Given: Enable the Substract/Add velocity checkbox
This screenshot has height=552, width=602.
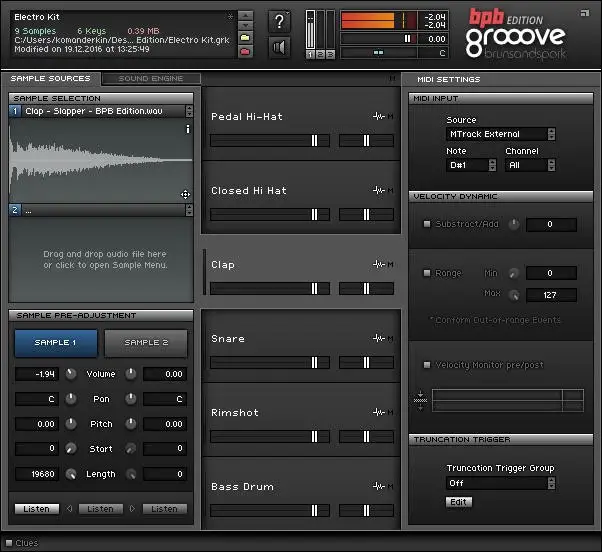Looking at the screenshot, I should point(427,224).
